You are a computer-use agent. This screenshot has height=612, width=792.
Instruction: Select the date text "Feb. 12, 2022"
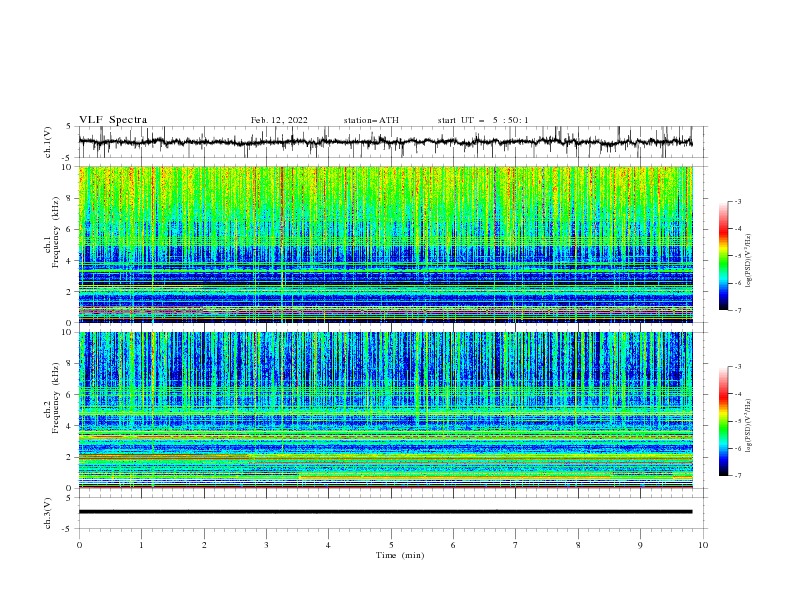point(279,120)
